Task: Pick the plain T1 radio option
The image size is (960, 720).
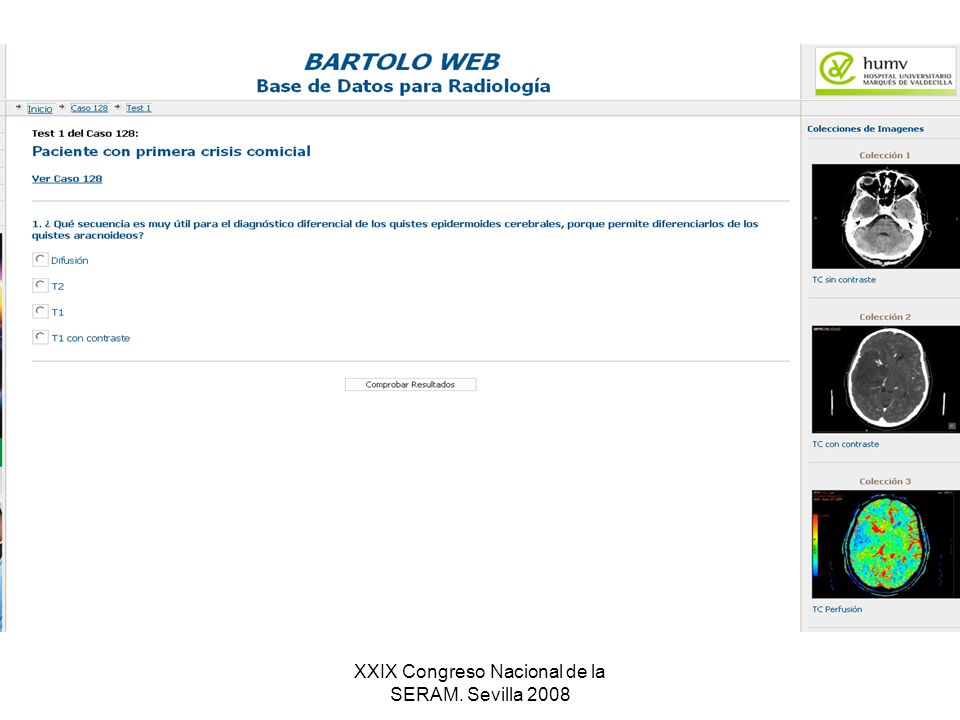Action: click(40, 311)
